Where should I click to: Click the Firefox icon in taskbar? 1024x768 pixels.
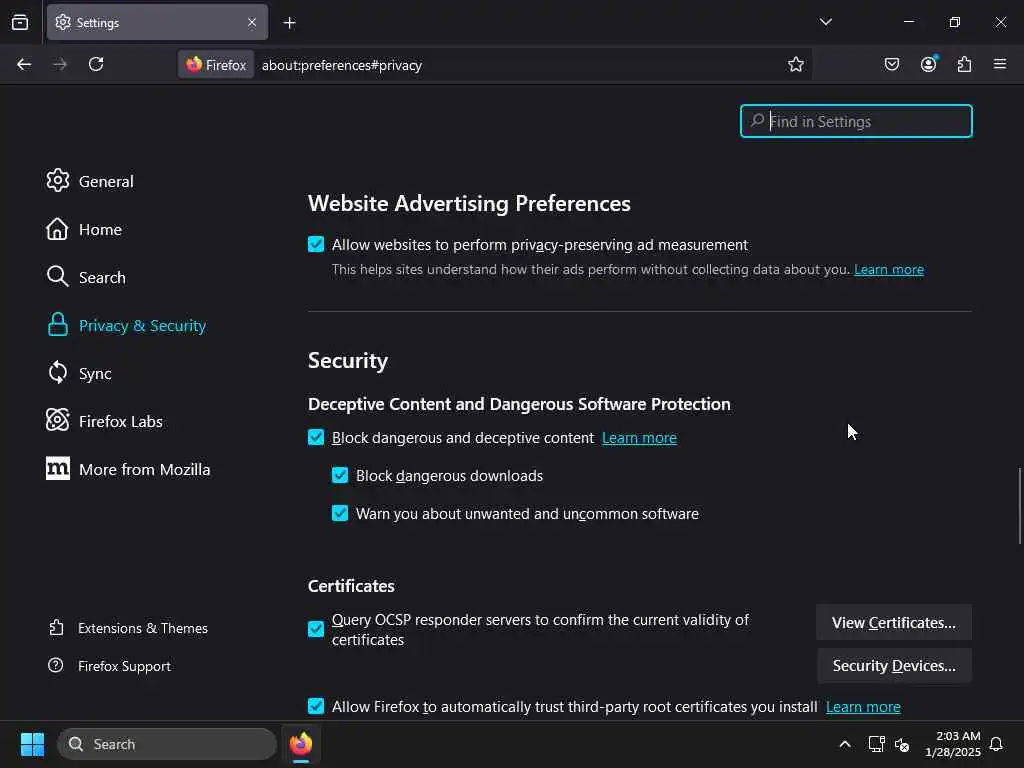(301, 744)
